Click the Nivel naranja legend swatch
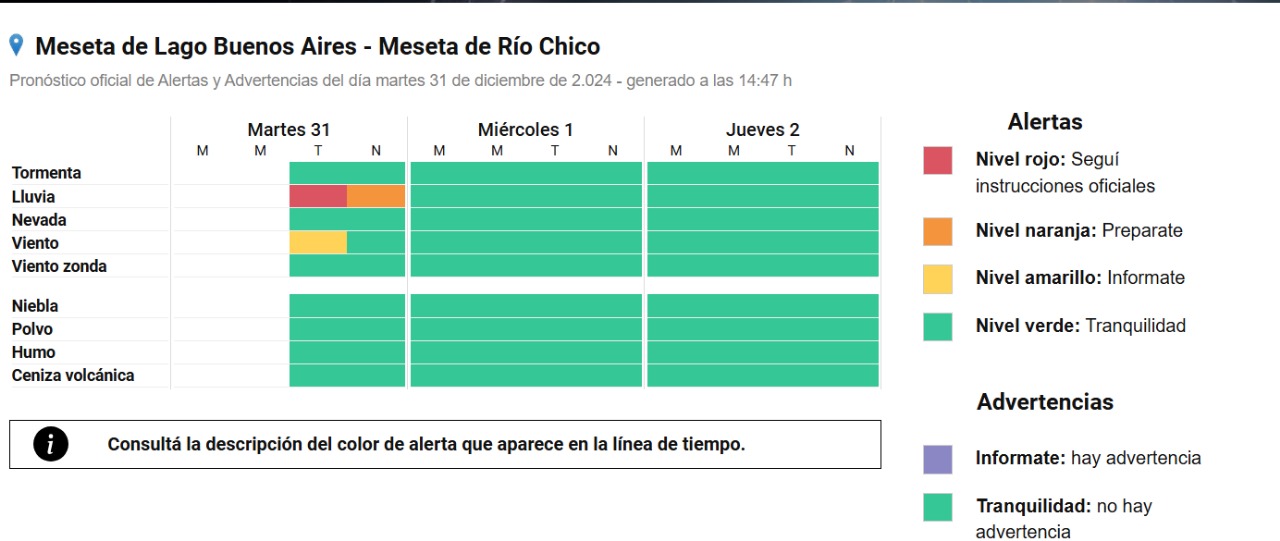 point(938,231)
